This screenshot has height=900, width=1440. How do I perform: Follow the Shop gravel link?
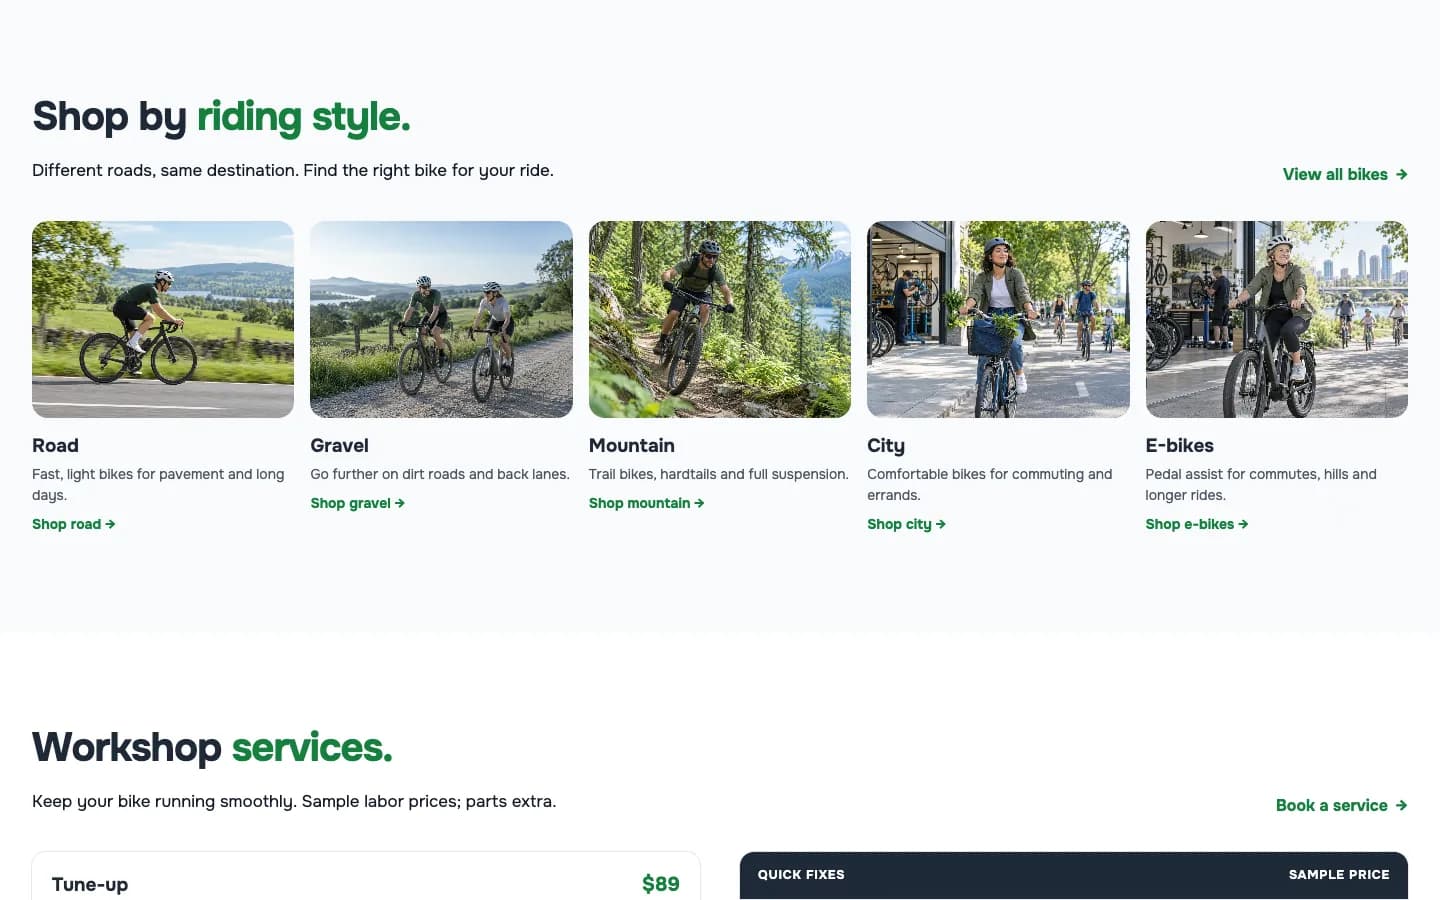pos(358,503)
